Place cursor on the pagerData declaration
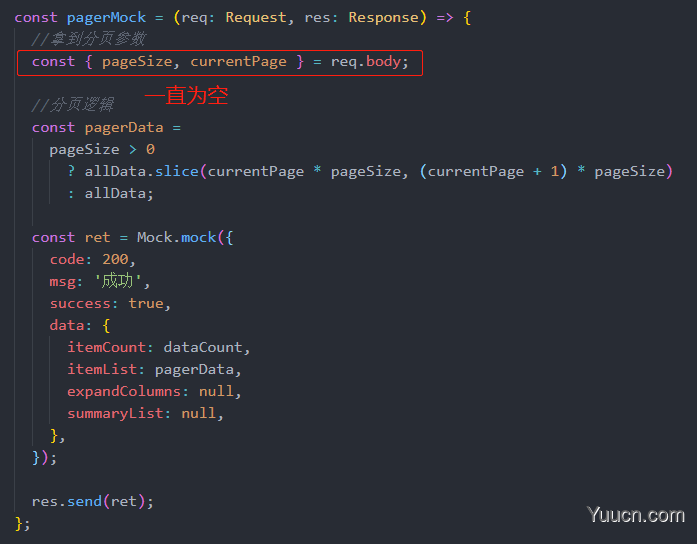697x544 pixels. (106, 128)
